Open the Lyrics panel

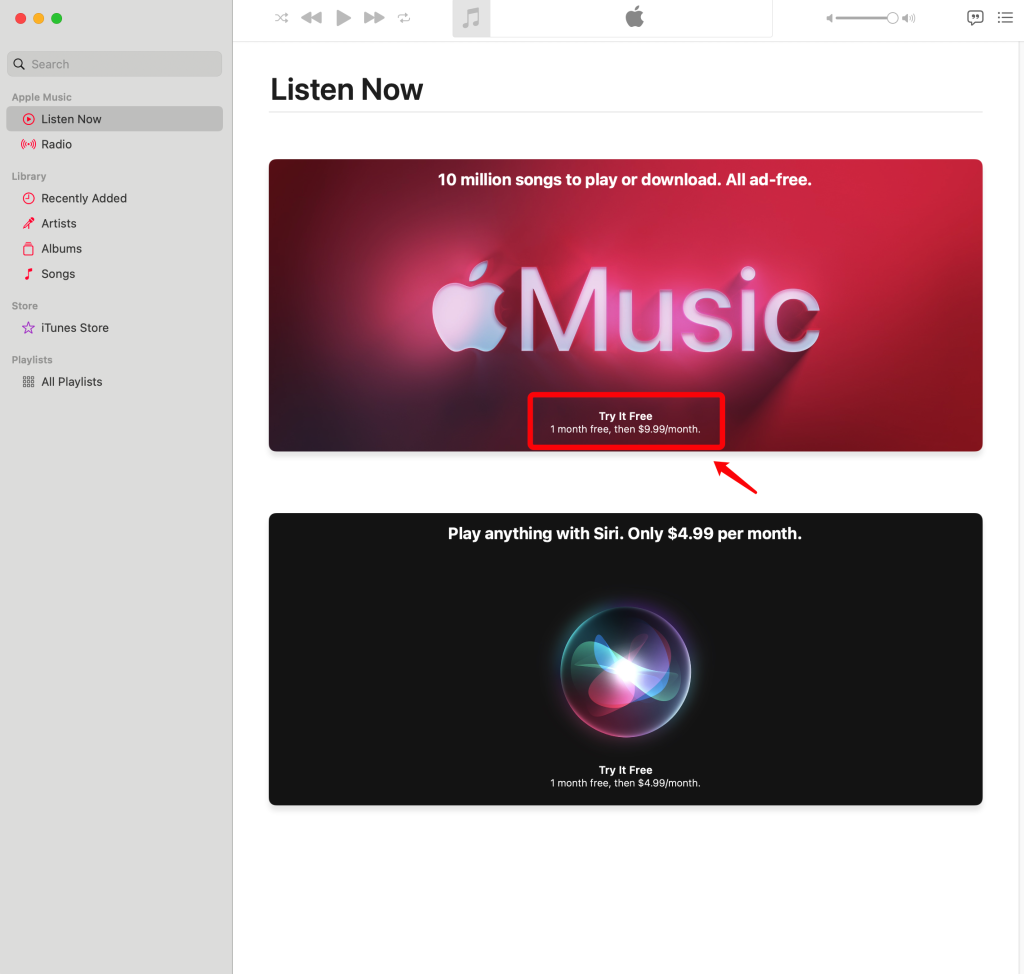[975, 17]
